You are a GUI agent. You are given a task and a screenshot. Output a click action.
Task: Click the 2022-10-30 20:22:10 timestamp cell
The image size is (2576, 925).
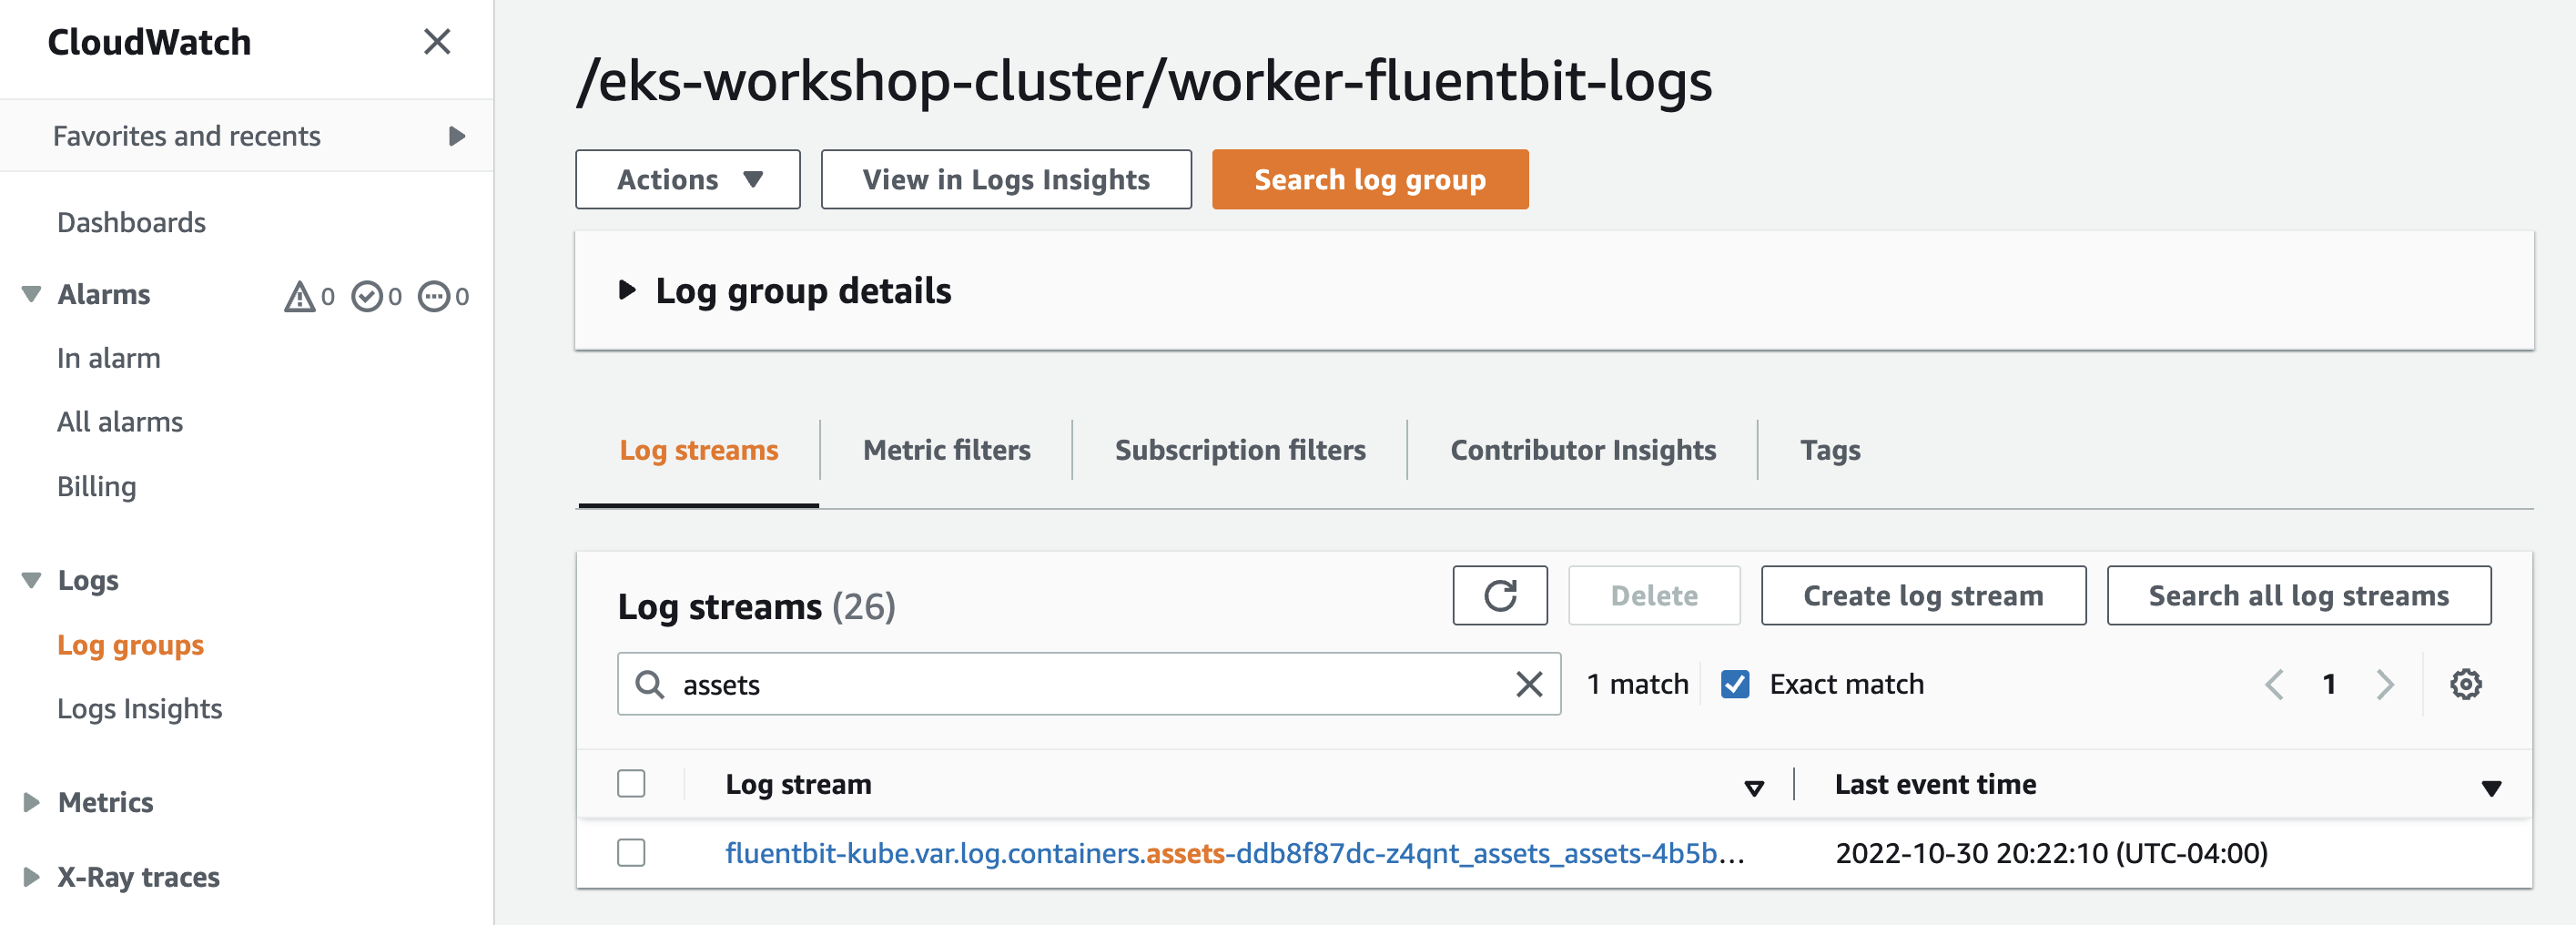(2051, 853)
